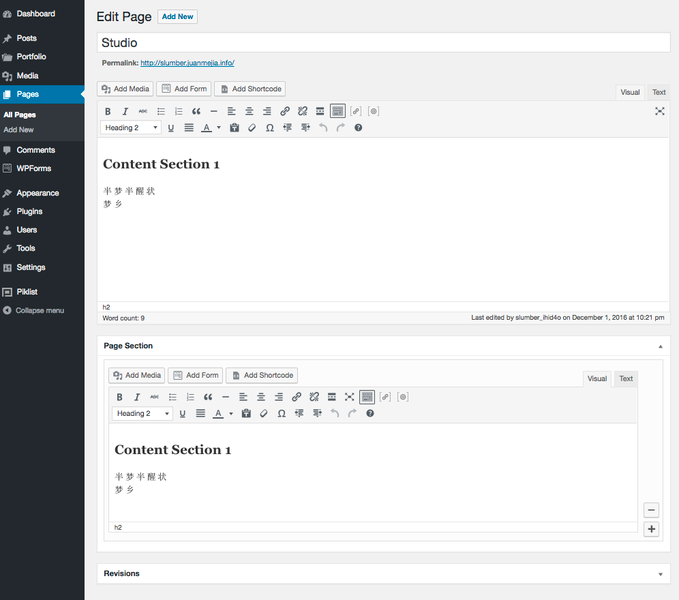Click bulleted list icon in Page Section editor

[x=173, y=397]
